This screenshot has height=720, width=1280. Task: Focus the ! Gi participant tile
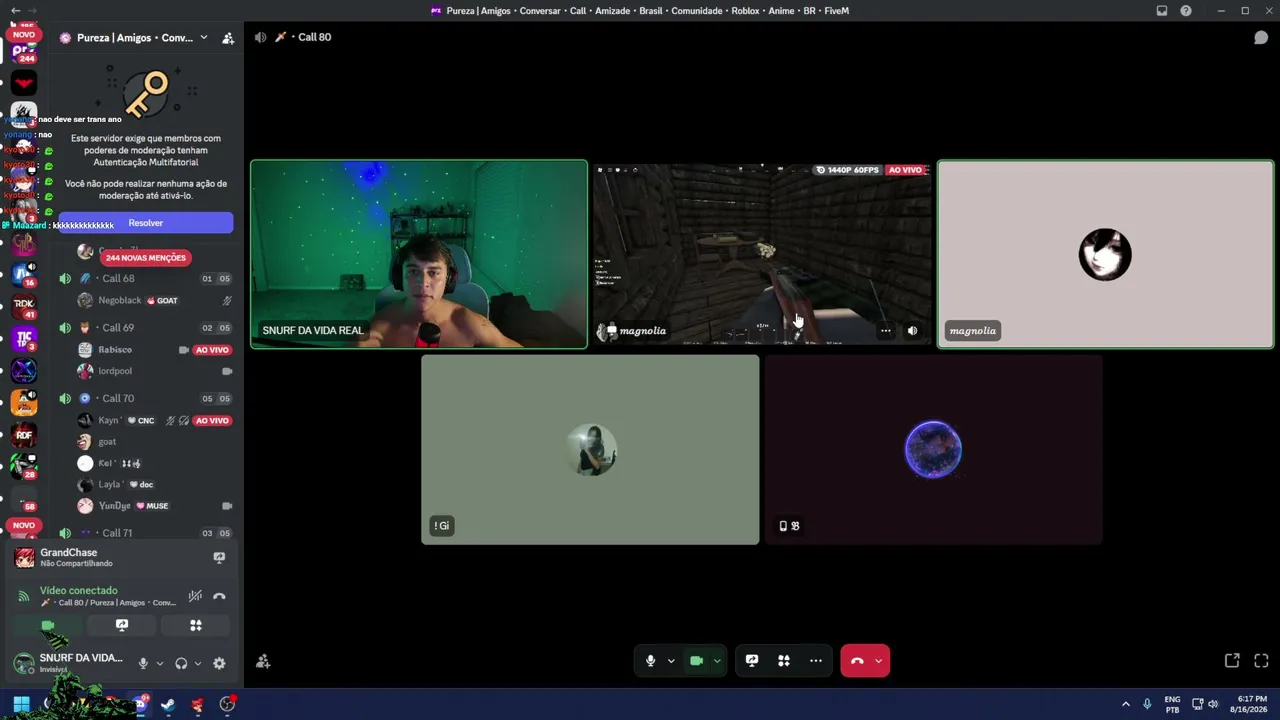[590, 450]
